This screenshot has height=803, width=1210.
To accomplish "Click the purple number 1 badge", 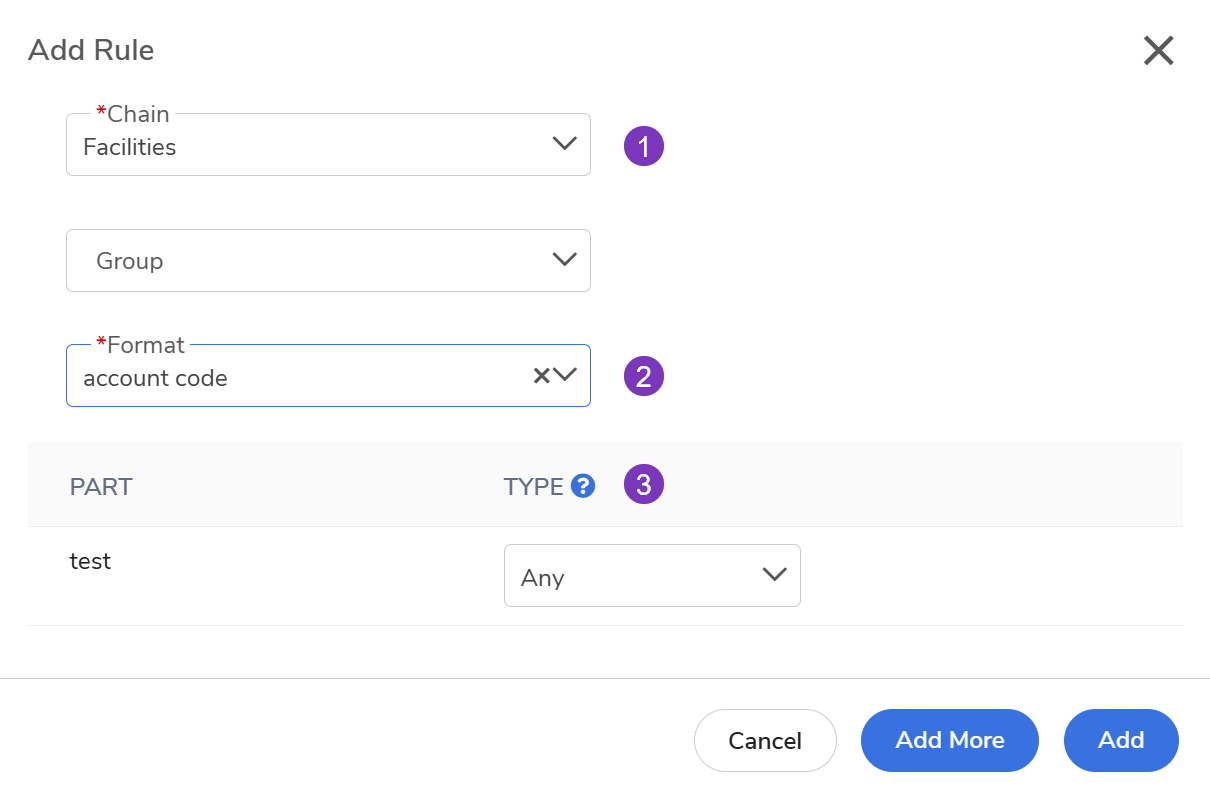I will 644,146.
